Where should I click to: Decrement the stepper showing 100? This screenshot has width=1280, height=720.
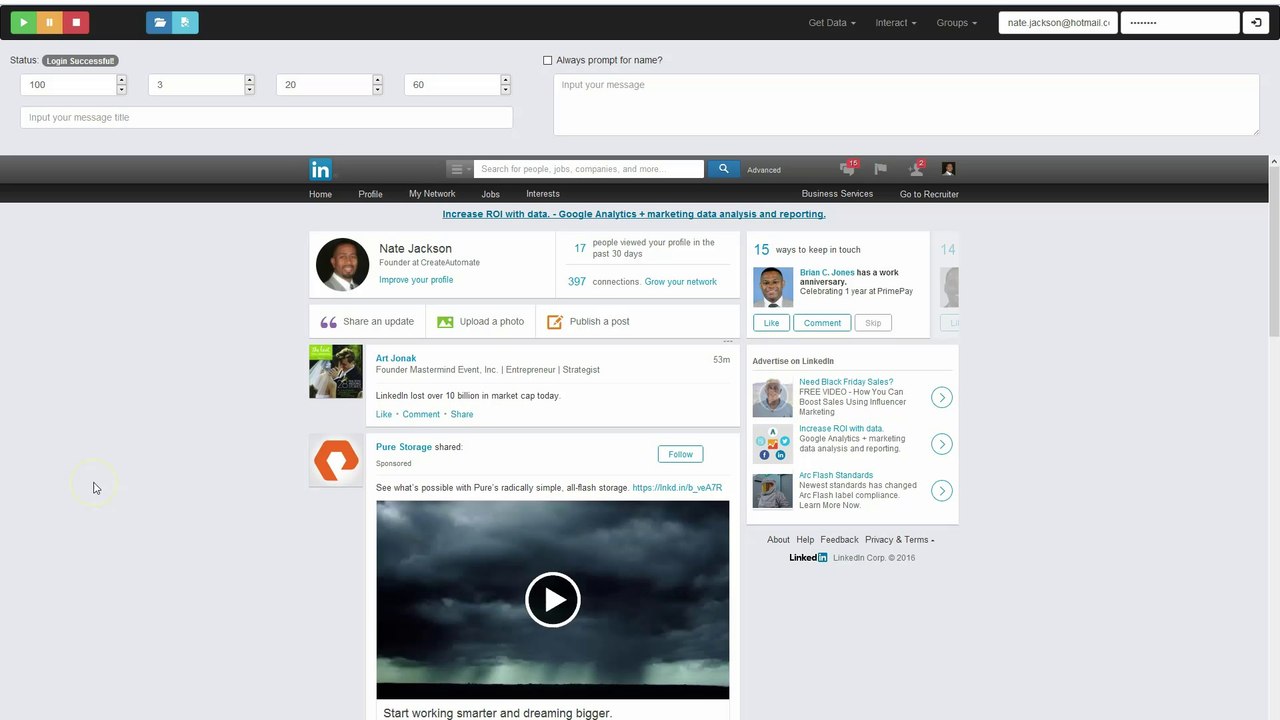tap(122, 90)
